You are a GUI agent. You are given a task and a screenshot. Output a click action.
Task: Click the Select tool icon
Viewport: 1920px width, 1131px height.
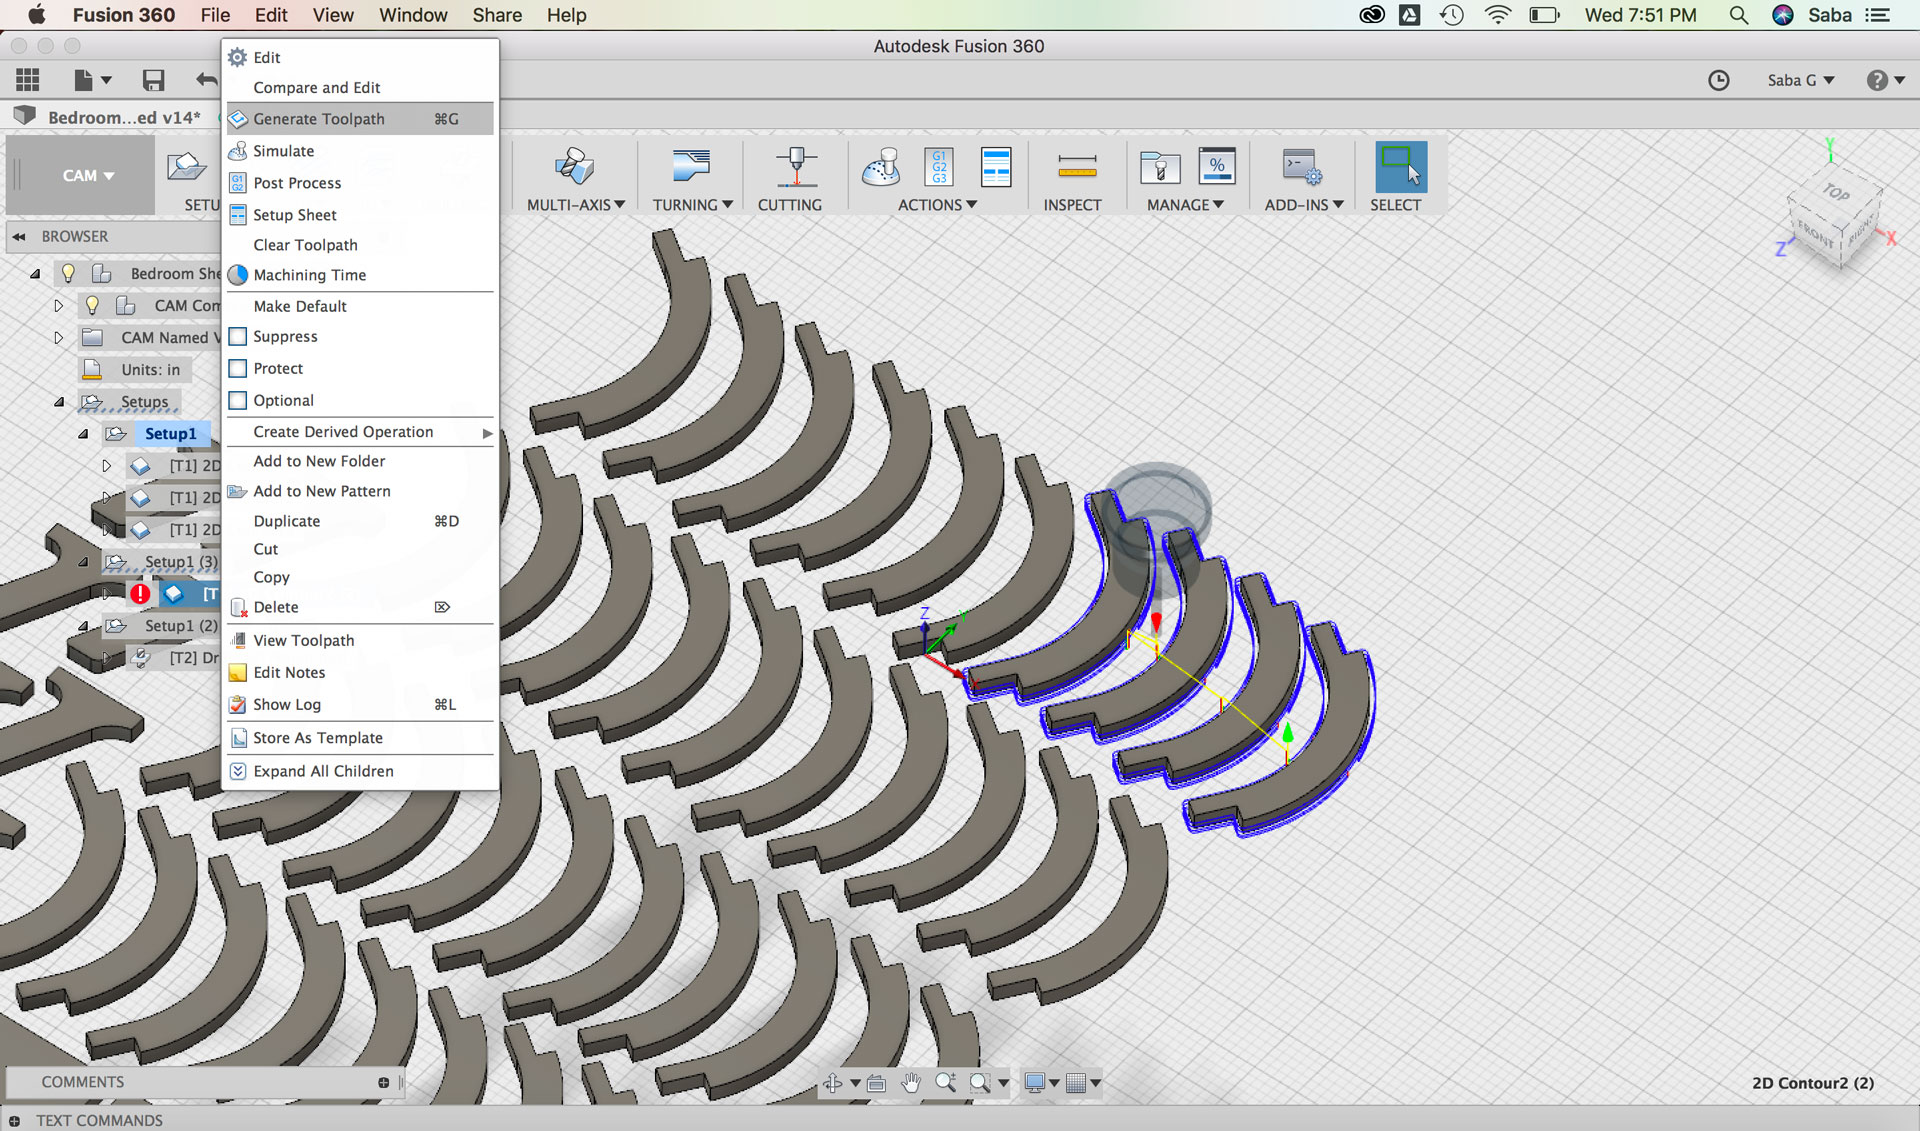[1400, 167]
